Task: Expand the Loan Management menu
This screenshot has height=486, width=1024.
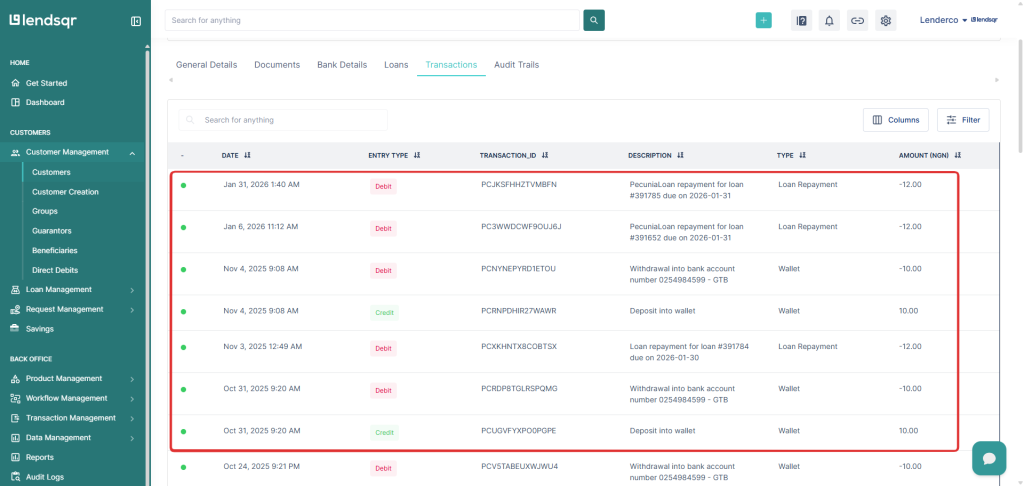Action: coord(132,290)
